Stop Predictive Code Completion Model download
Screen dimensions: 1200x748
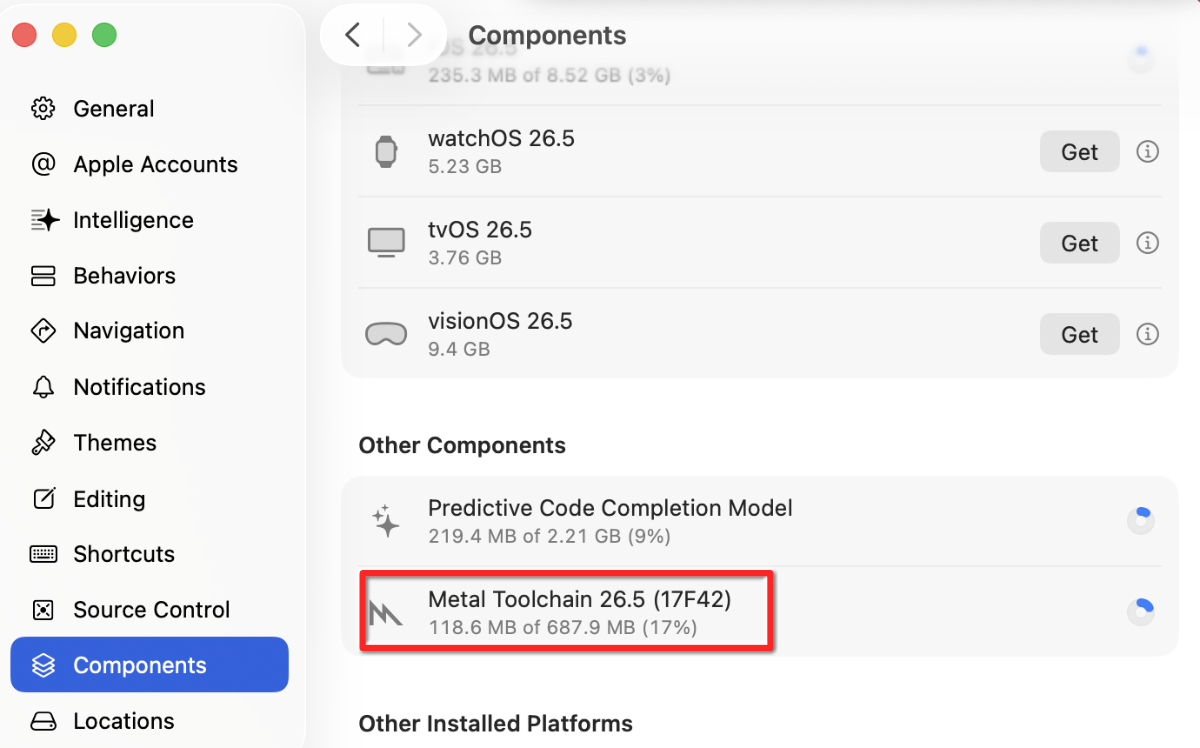tap(1140, 520)
